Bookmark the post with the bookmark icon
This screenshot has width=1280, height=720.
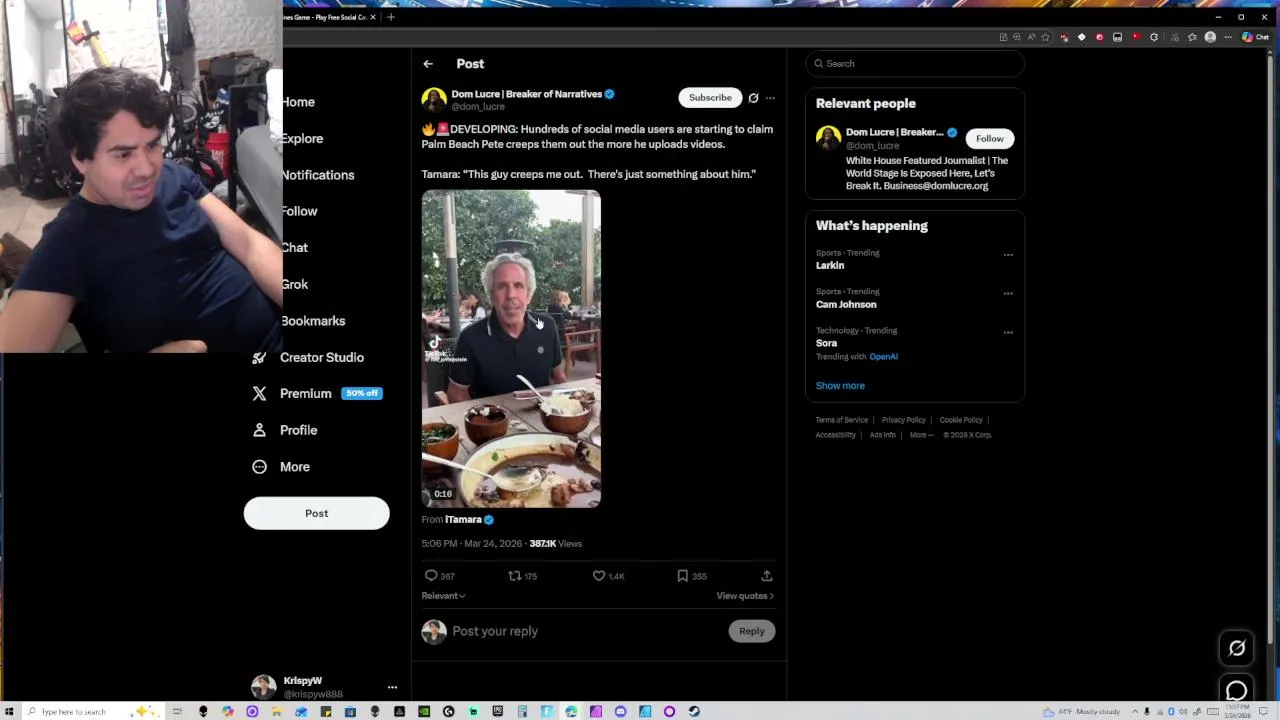click(x=682, y=576)
